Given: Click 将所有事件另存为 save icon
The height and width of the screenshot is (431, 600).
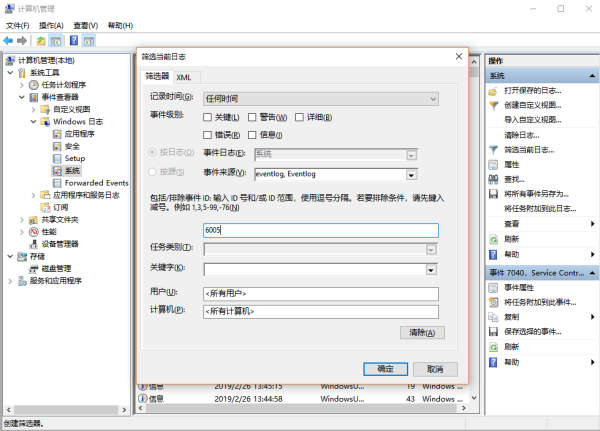Looking at the screenshot, I should coord(493,194).
